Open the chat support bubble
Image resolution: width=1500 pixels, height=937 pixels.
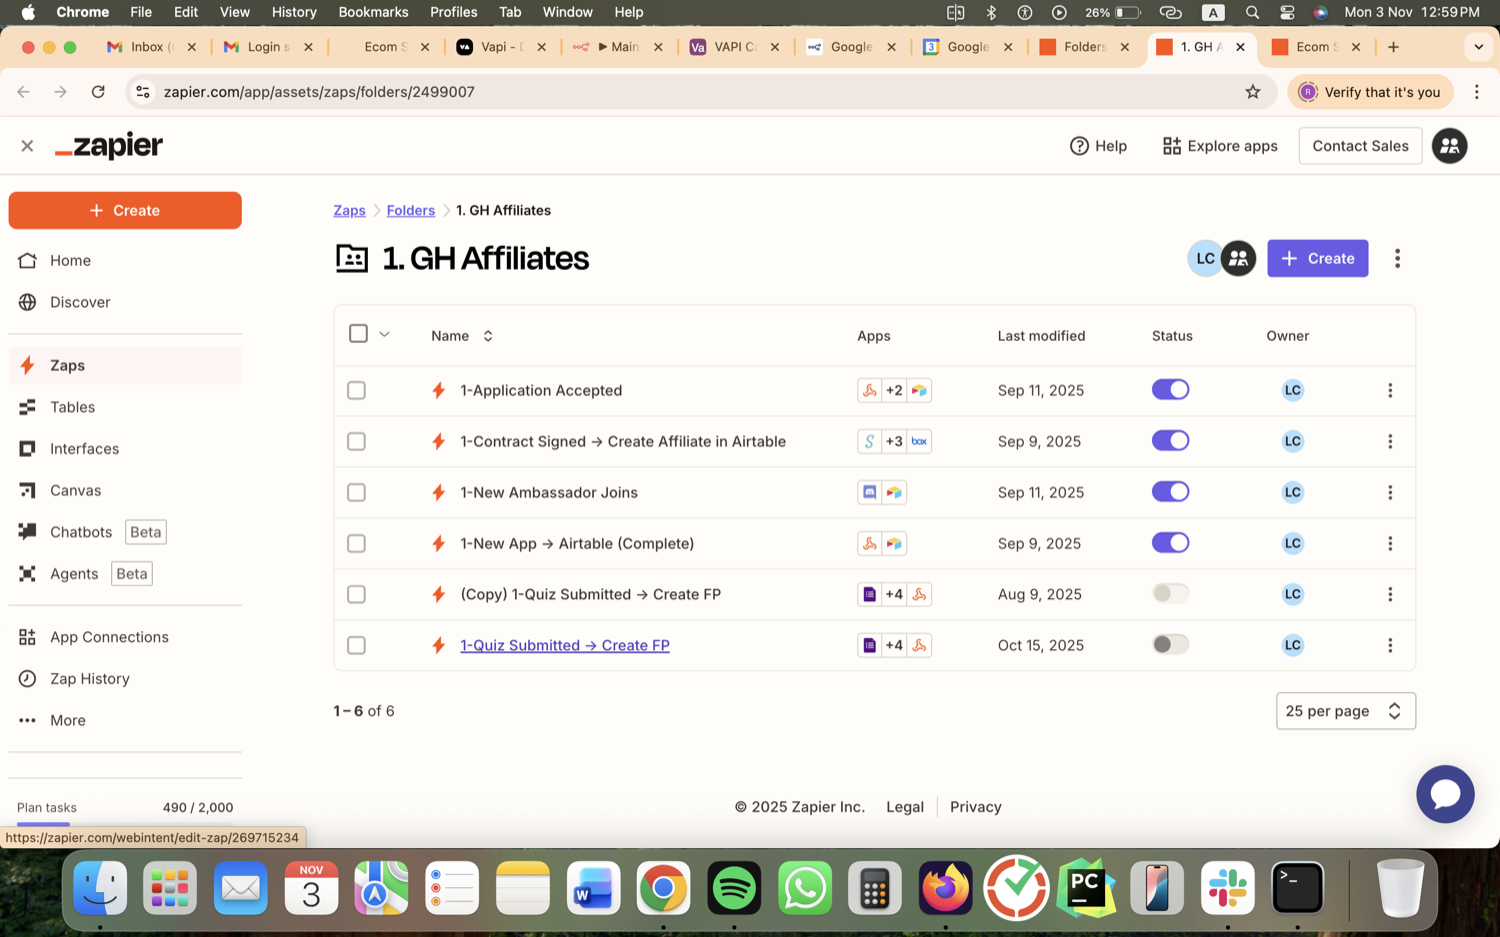1445,794
